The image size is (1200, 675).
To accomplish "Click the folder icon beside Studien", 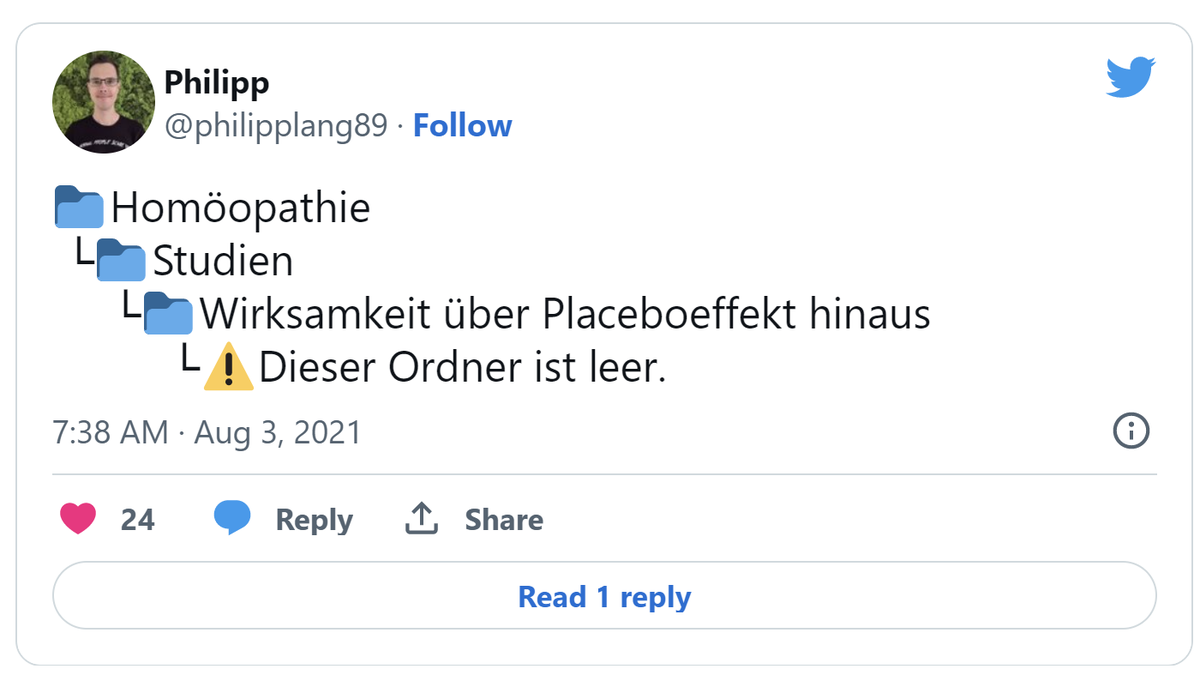I will (x=122, y=261).
